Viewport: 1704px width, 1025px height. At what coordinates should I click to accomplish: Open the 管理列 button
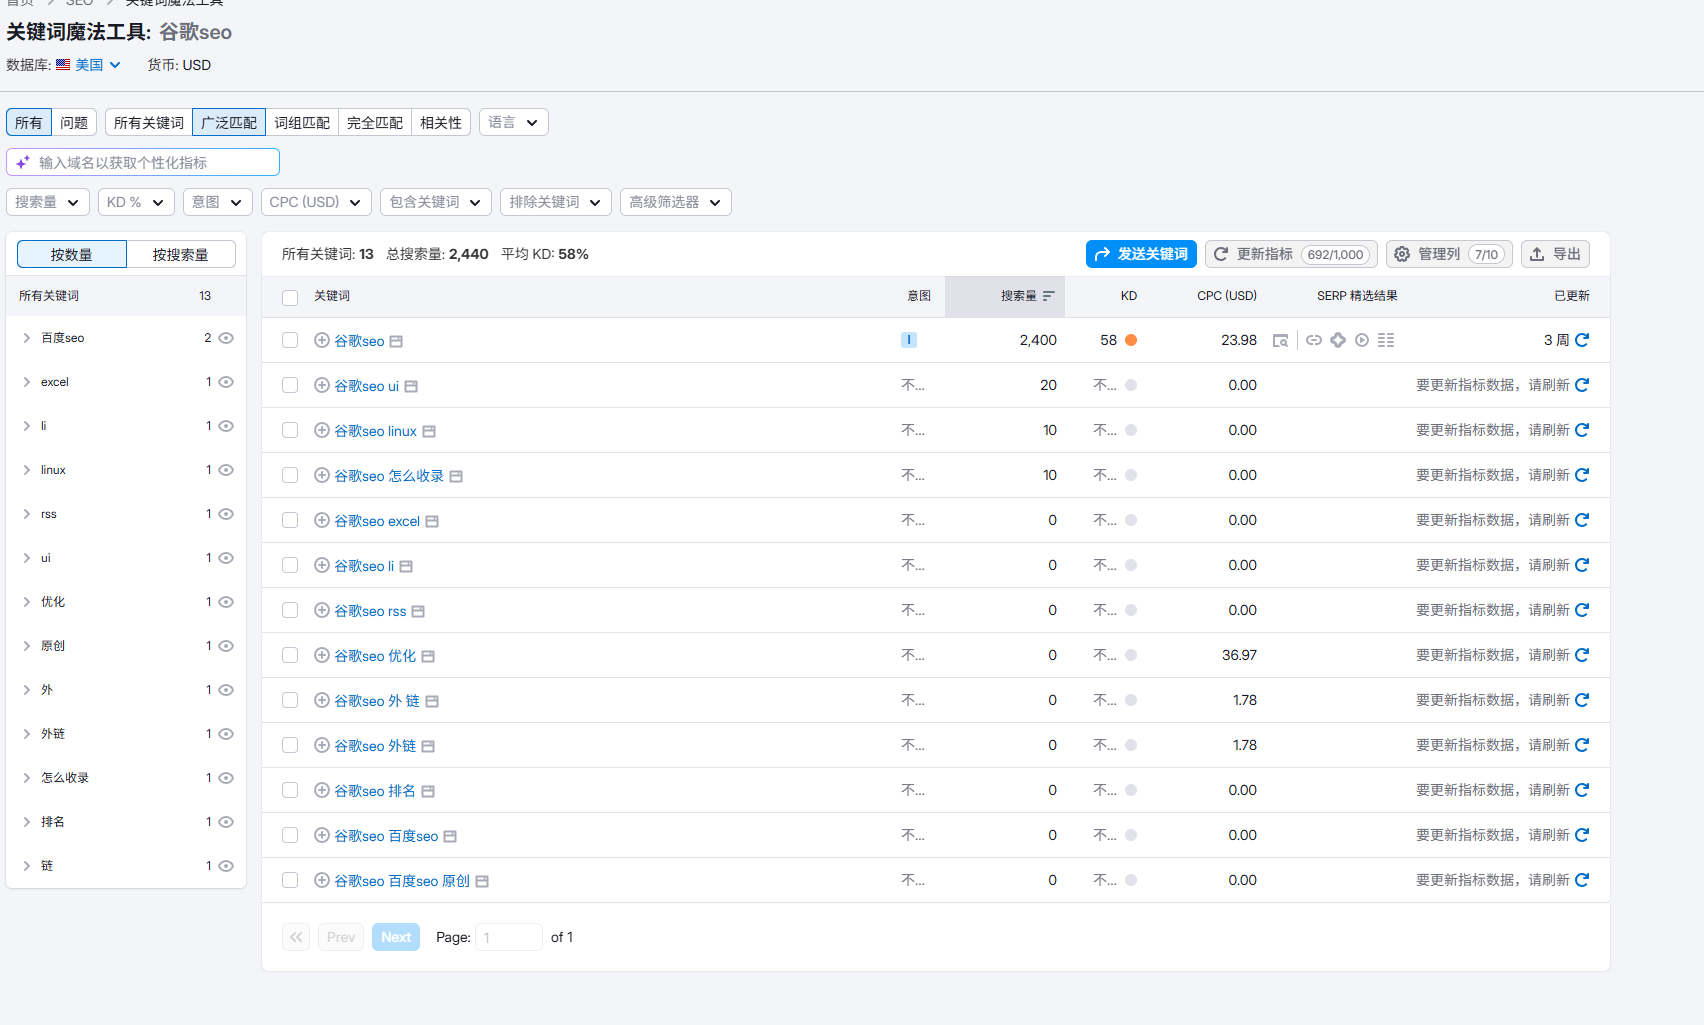1450,254
